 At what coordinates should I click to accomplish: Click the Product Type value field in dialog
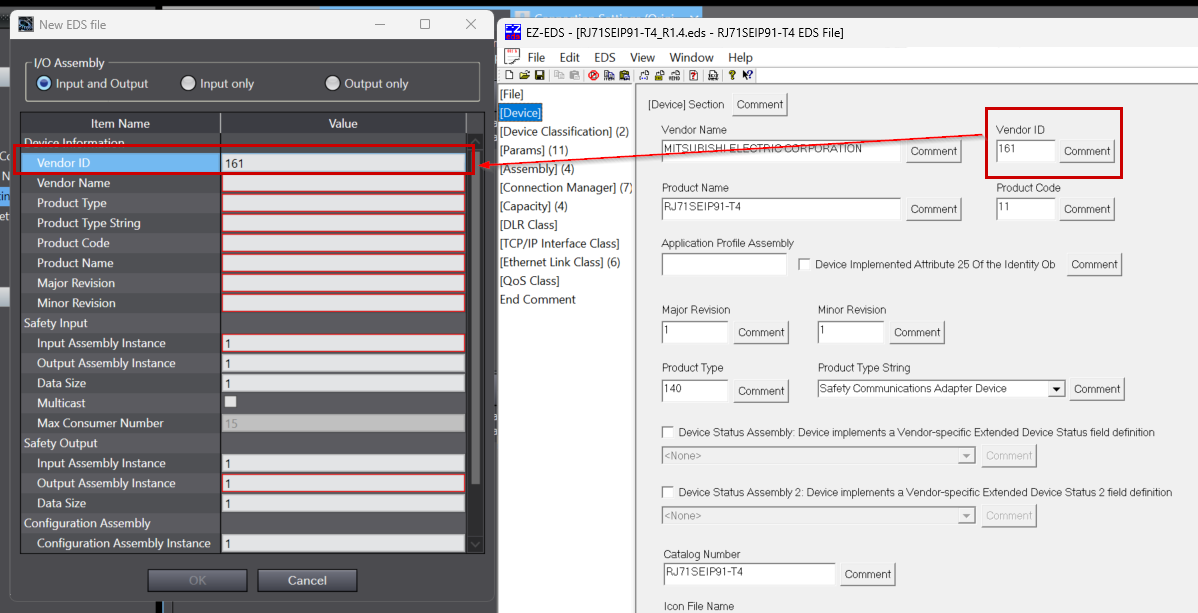coord(343,203)
